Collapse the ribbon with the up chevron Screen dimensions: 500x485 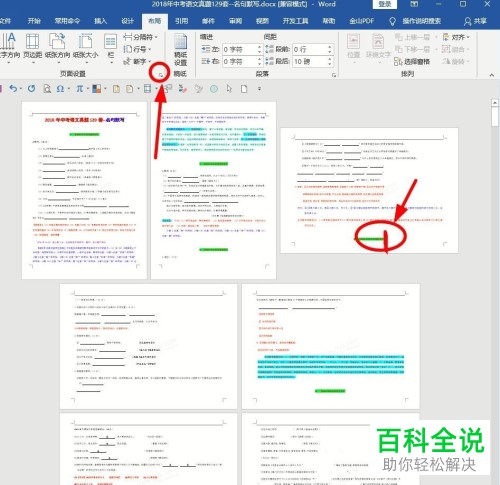(492, 75)
